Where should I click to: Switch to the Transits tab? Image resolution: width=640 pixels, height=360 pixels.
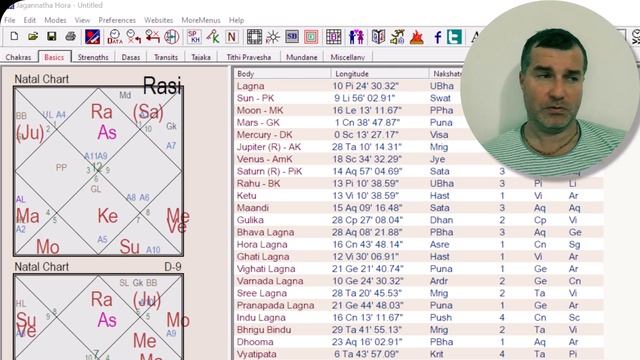click(x=166, y=57)
